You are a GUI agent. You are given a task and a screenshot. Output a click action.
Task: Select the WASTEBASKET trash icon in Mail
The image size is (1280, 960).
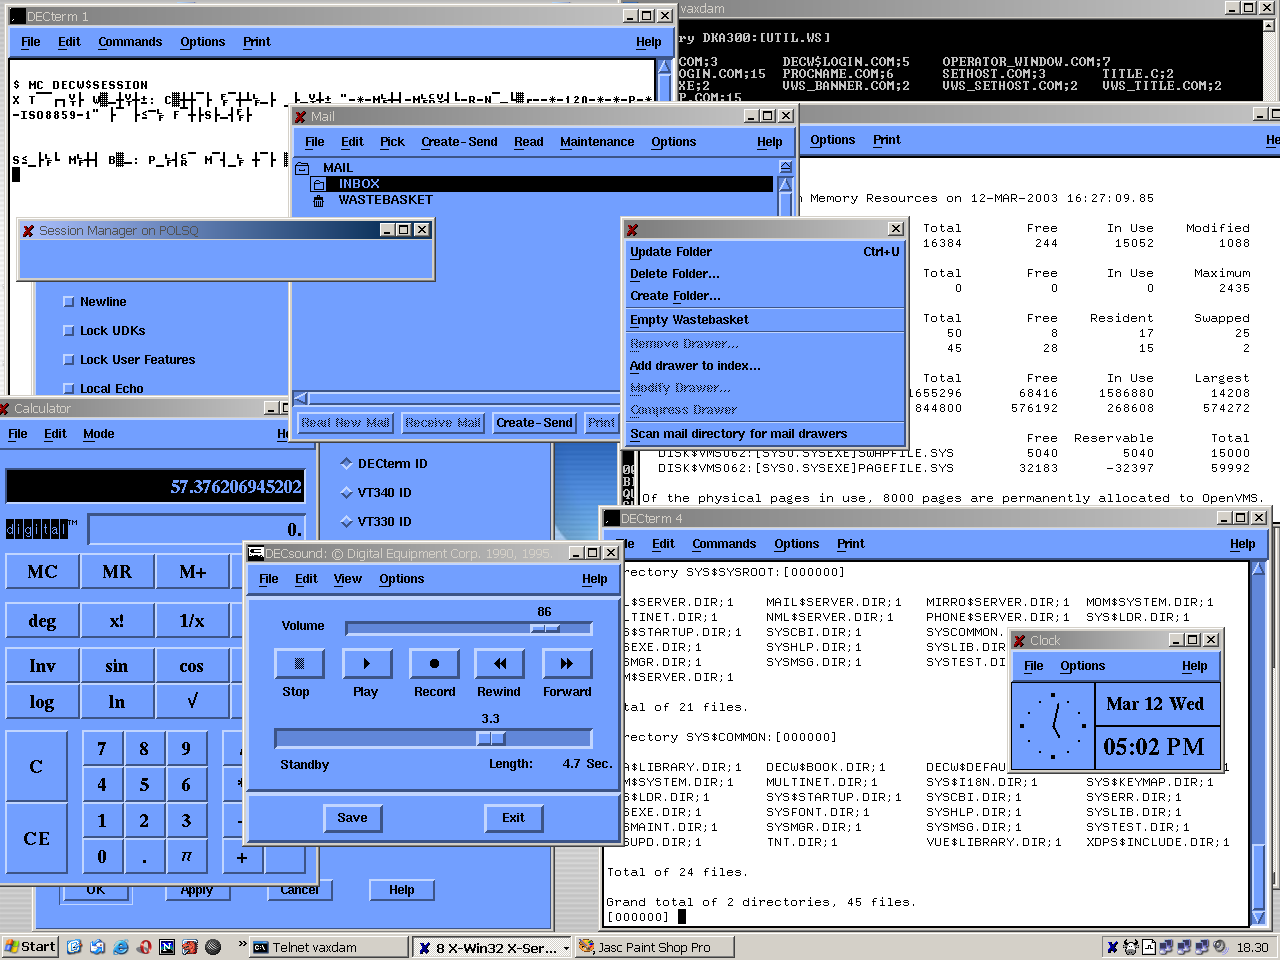point(319,201)
